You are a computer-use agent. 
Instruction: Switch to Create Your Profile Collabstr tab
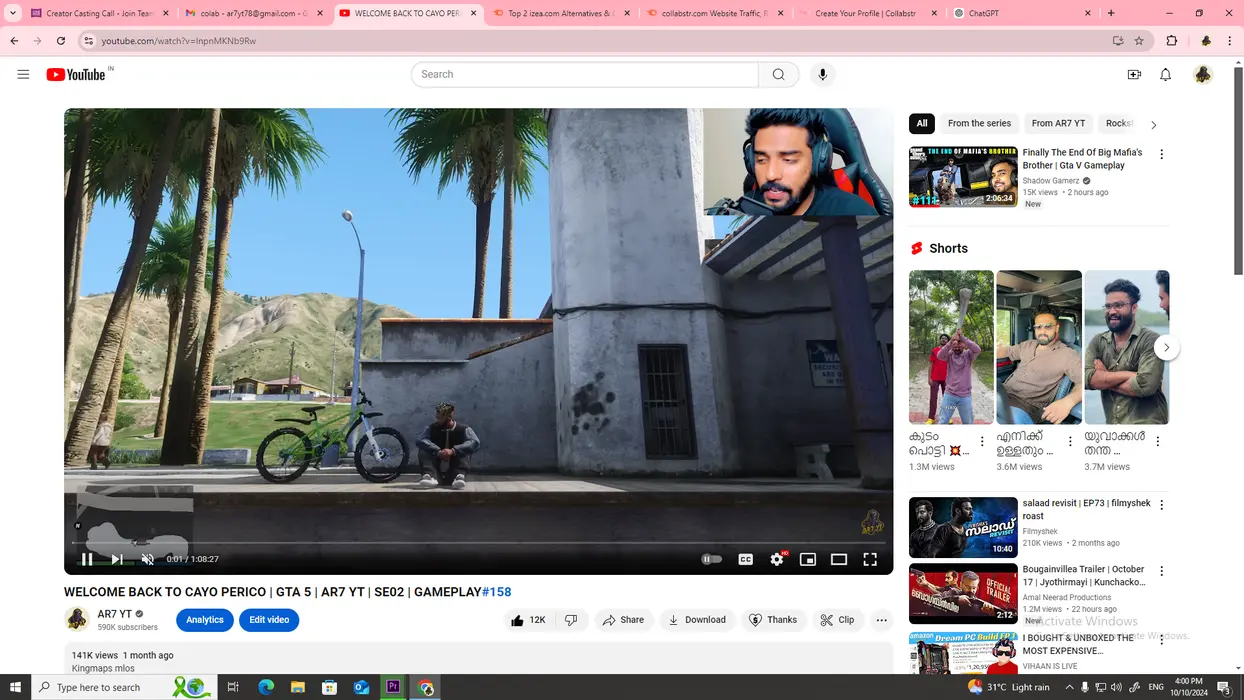coord(865,13)
